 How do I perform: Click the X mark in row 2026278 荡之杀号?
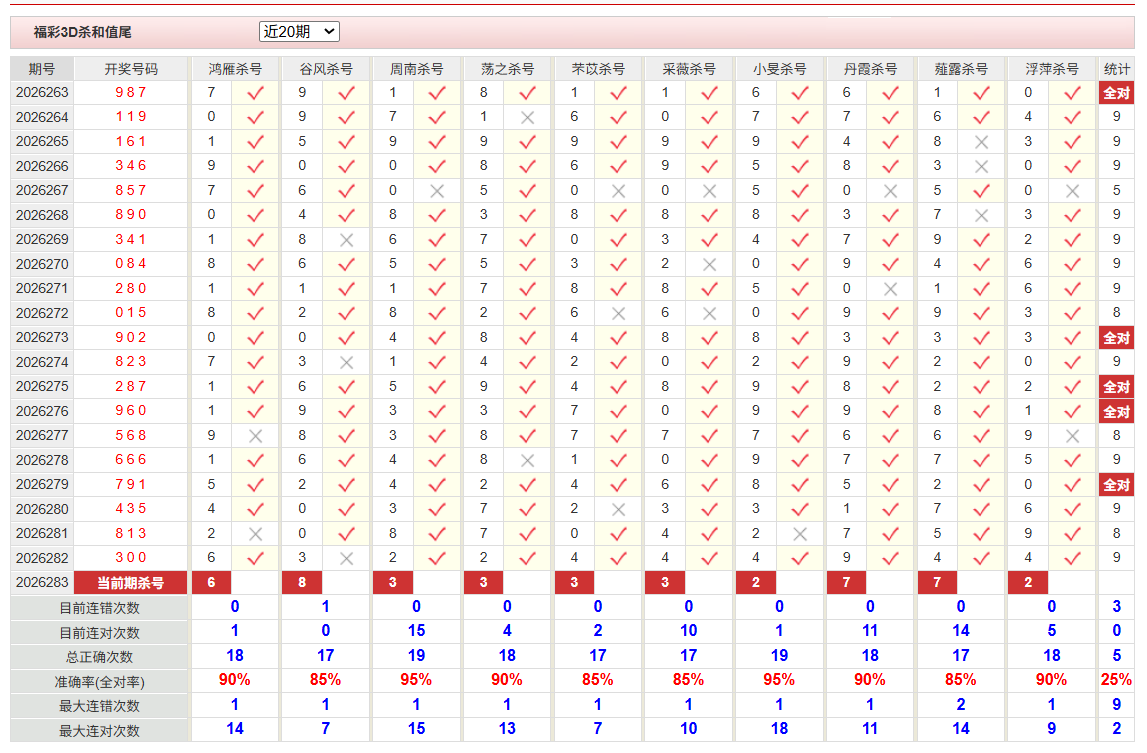click(x=527, y=460)
